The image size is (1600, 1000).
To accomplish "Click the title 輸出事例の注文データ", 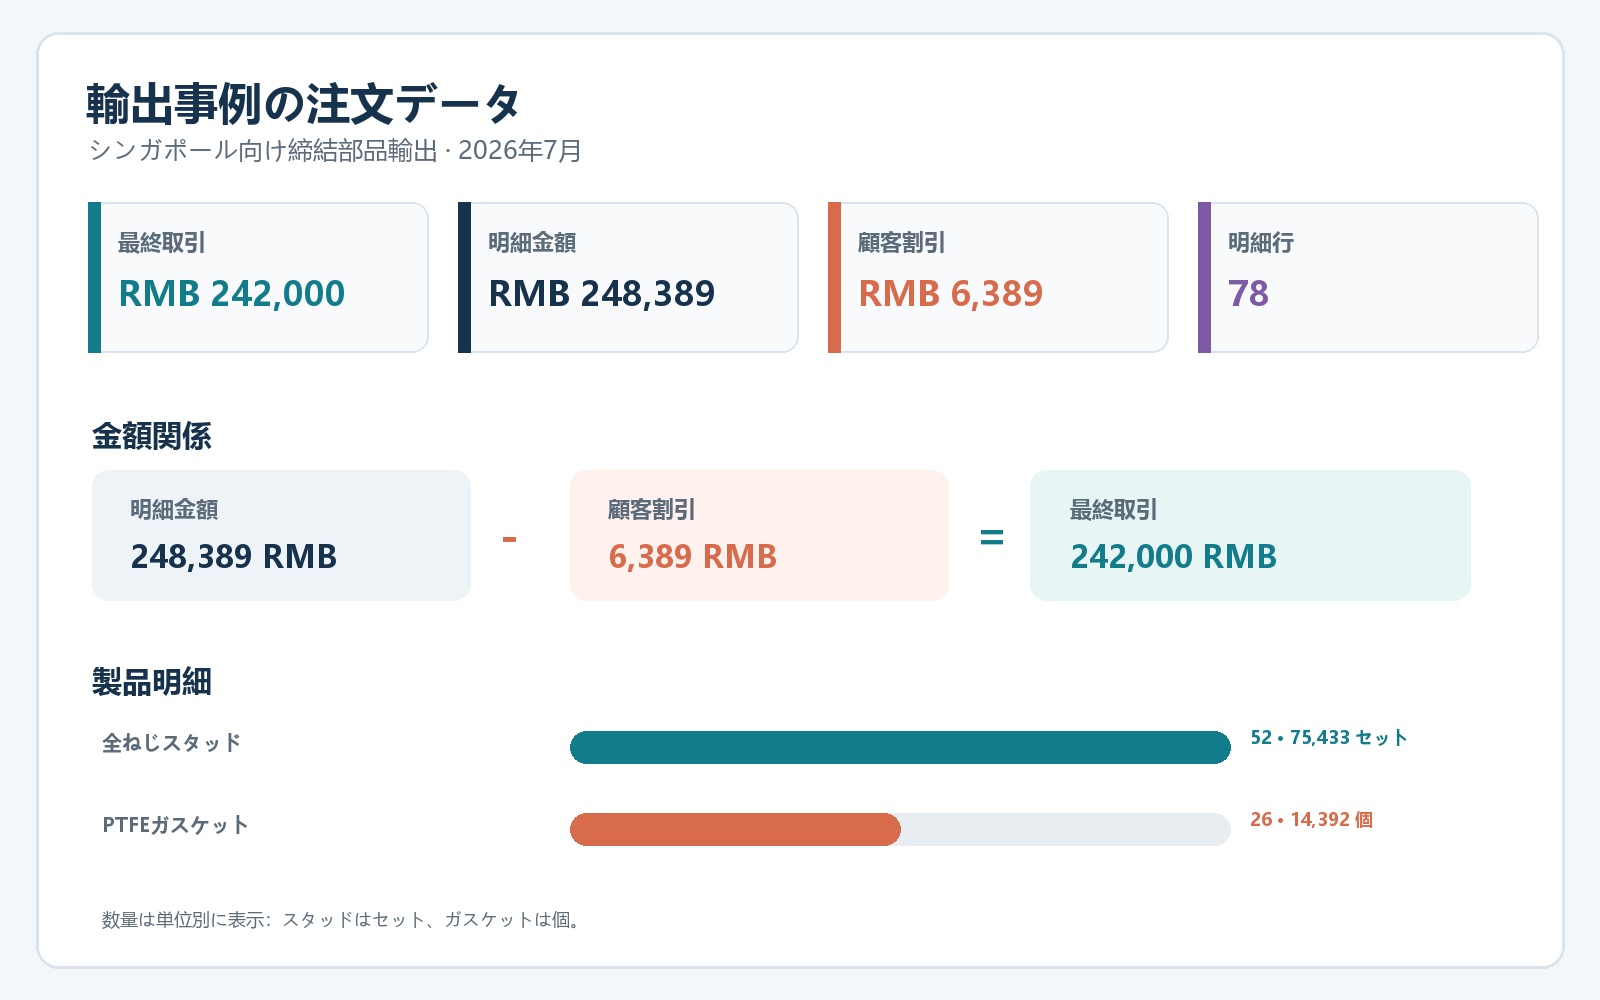I will coord(303,104).
